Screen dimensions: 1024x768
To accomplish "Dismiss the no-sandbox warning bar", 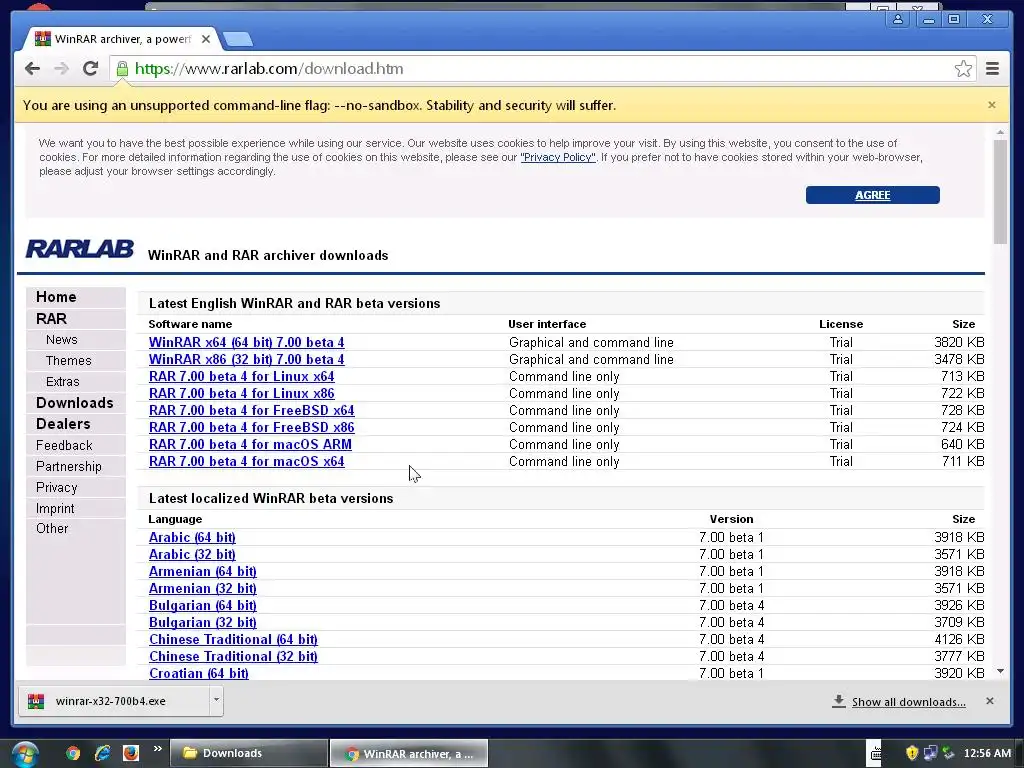I will [992, 105].
